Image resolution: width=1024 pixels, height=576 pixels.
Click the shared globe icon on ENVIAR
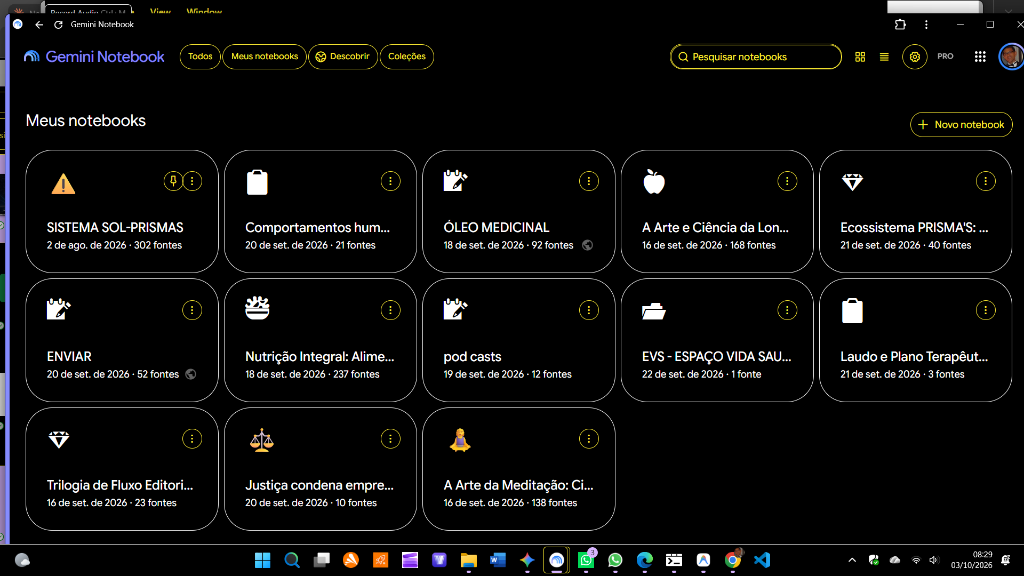click(191, 374)
